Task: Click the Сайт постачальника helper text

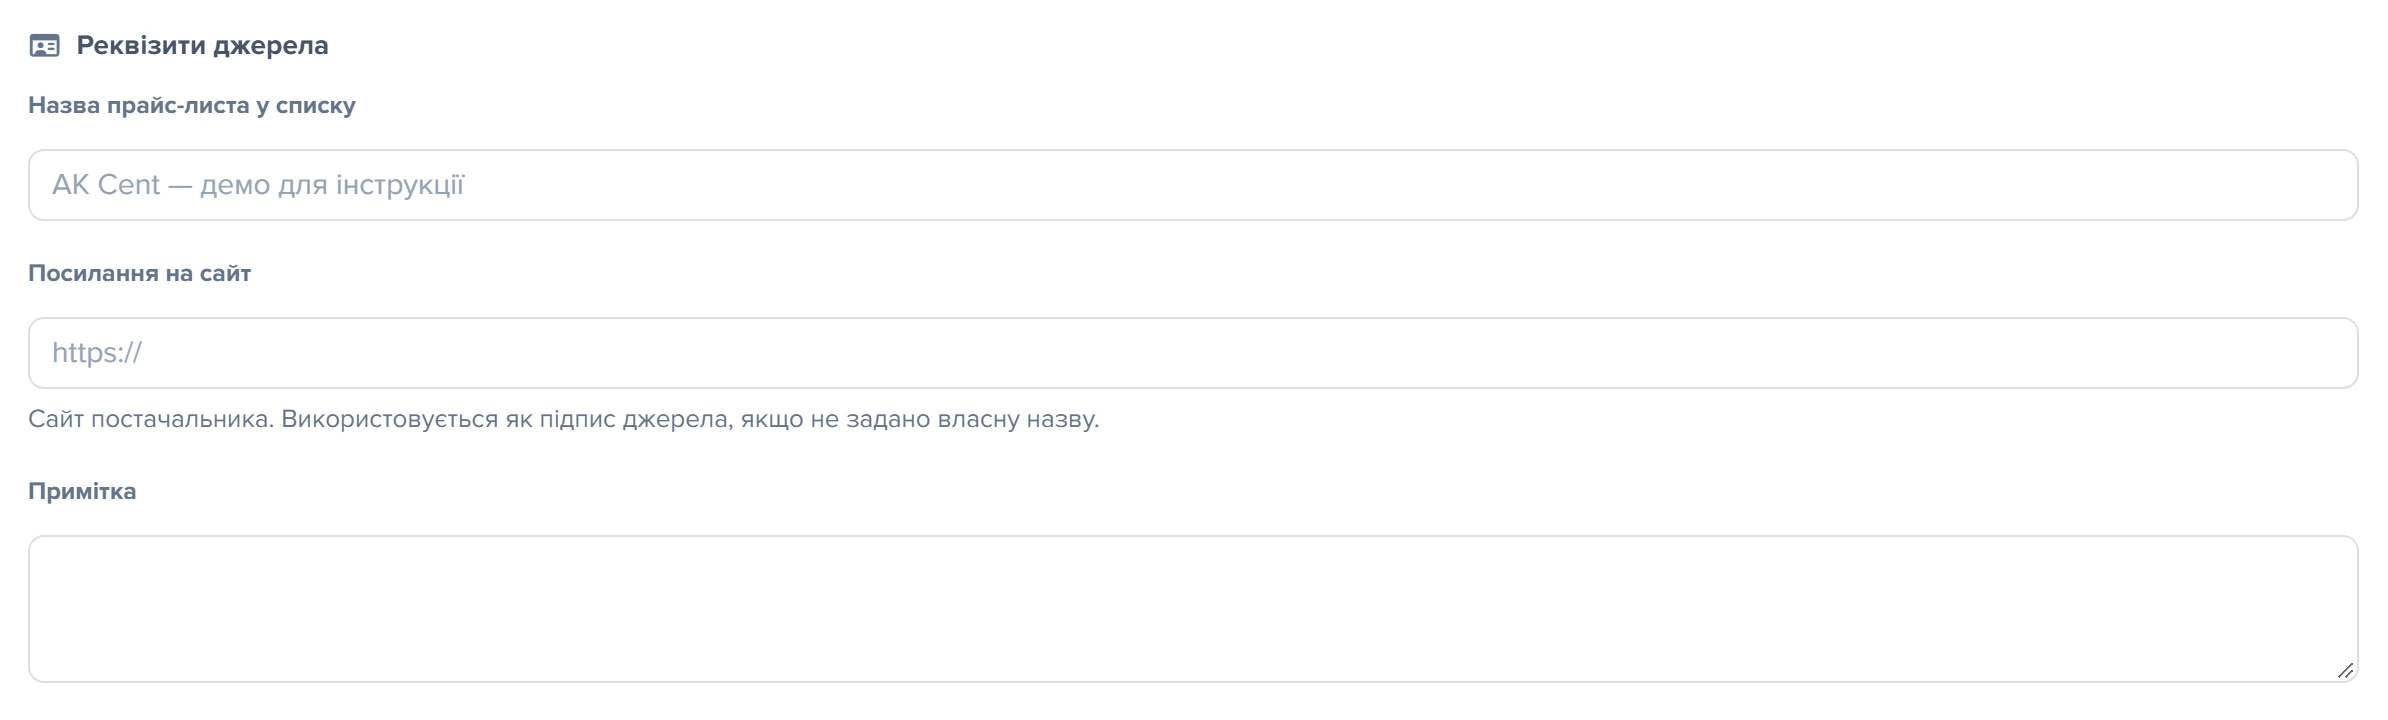Action: (x=563, y=419)
